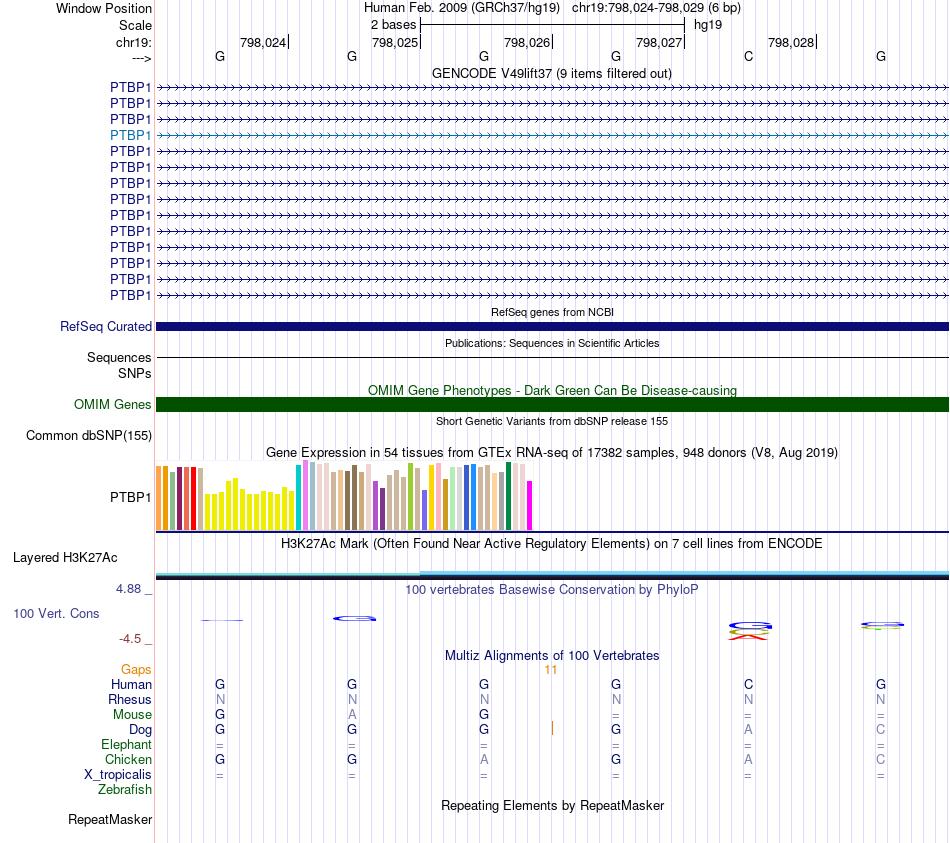Click RefSeq genes from NCBI title
Viewport: 950px width, 843px height.
click(552, 312)
